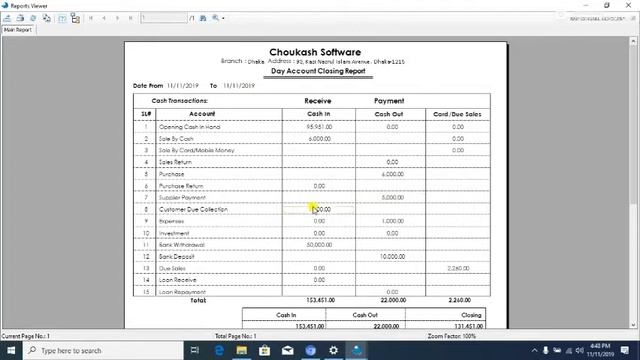Click the "Sales Return" row label
640x360 pixels.
[175, 162]
